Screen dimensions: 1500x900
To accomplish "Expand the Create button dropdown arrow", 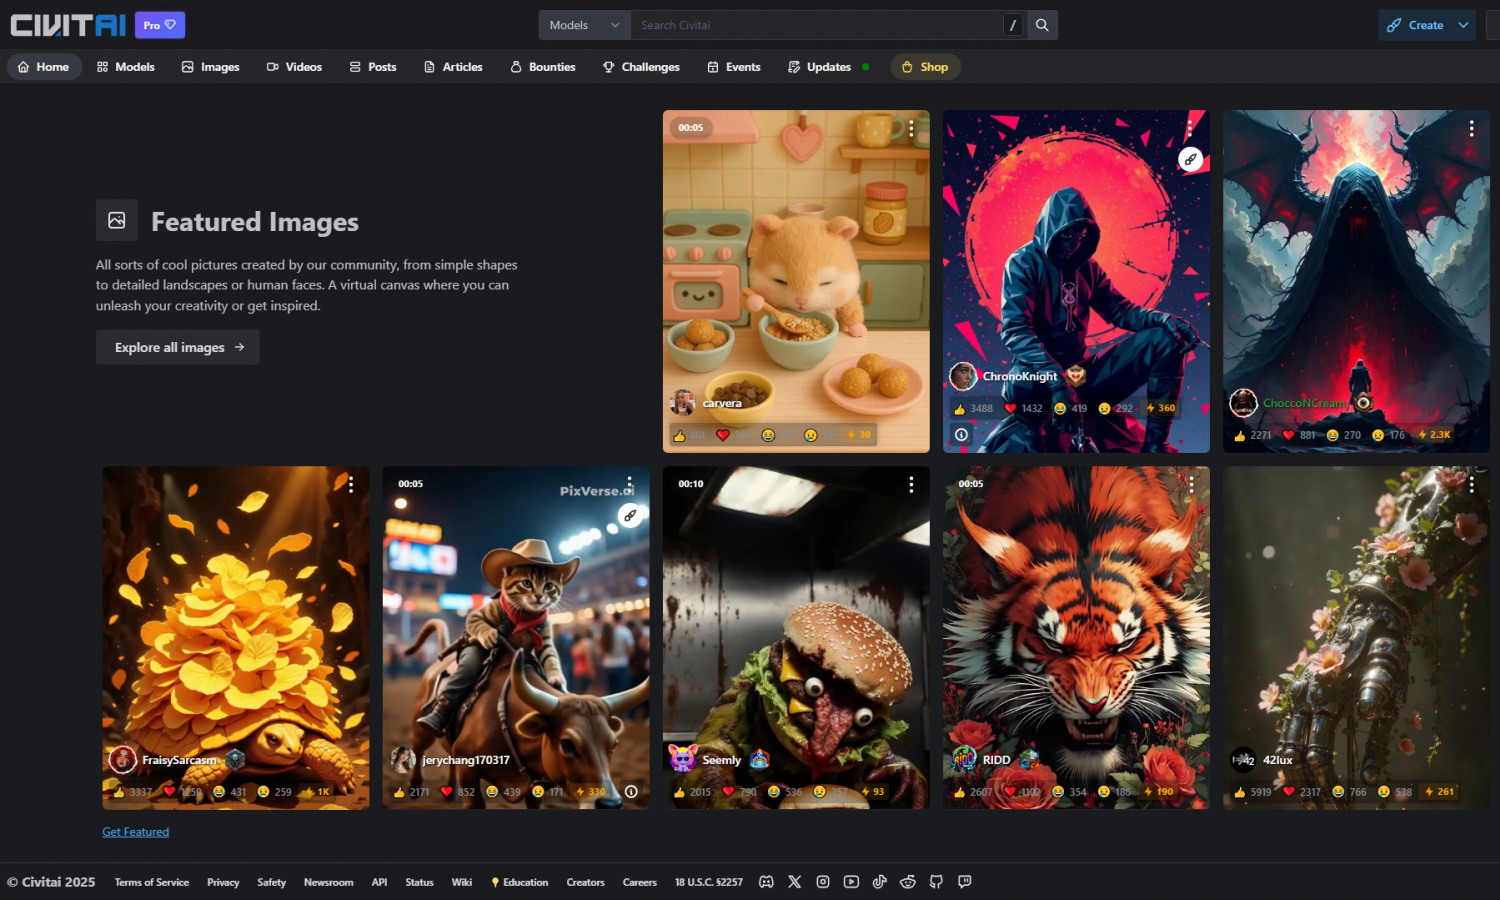I will point(1463,25).
